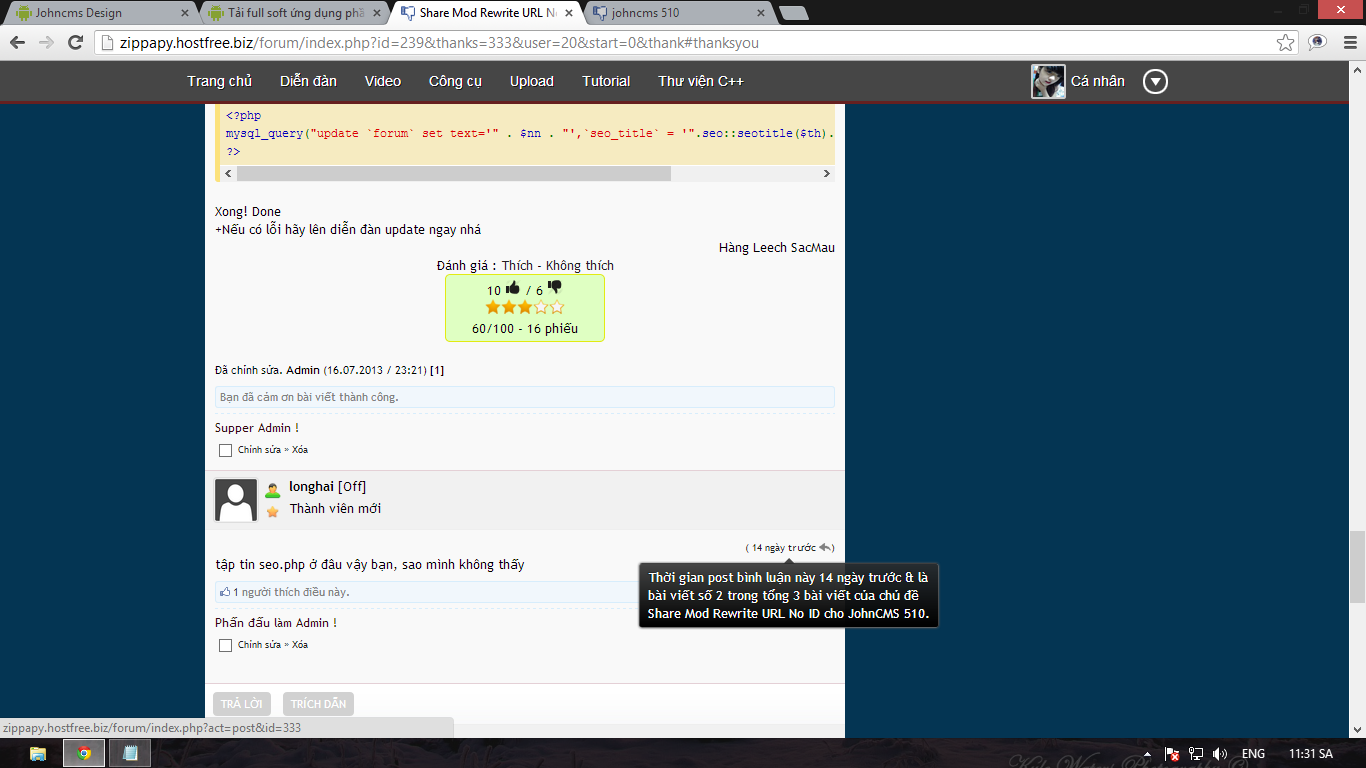Open the Upload menu item
The image size is (1366, 768).
pos(532,81)
